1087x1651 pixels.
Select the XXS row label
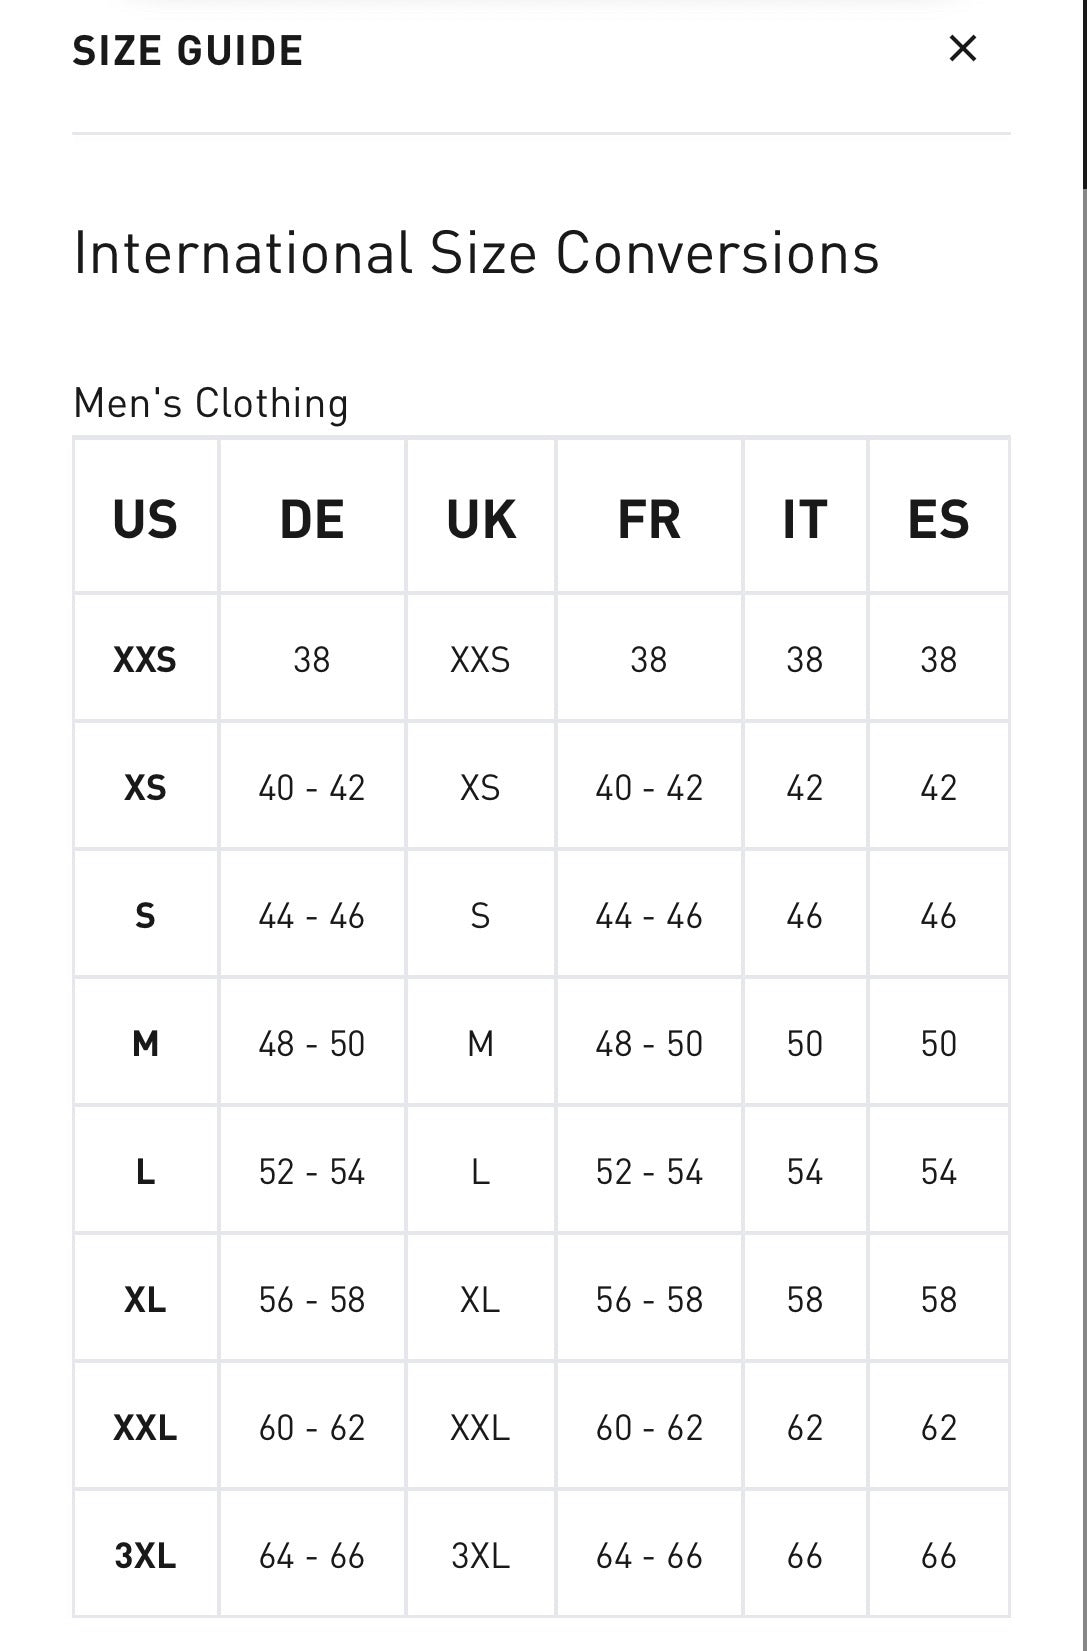pos(145,660)
